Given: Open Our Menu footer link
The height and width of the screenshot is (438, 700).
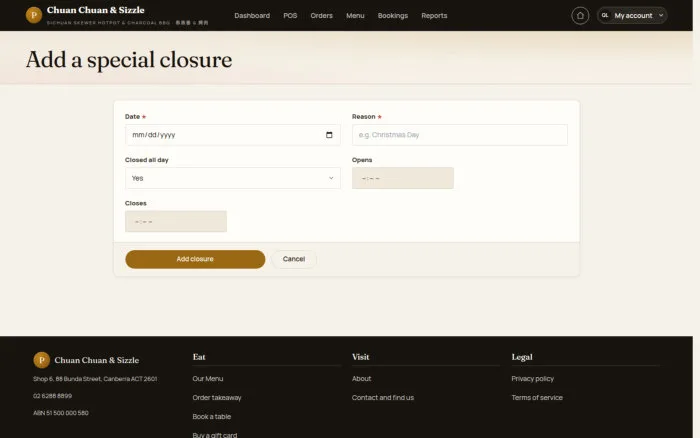Looking at the screenshot, I should tap(208, 379).
